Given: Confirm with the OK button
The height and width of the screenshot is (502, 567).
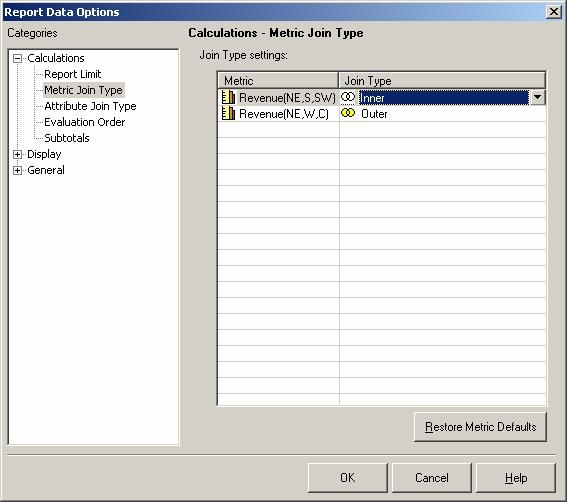Looking at the screenshot, I should (348, 478).
